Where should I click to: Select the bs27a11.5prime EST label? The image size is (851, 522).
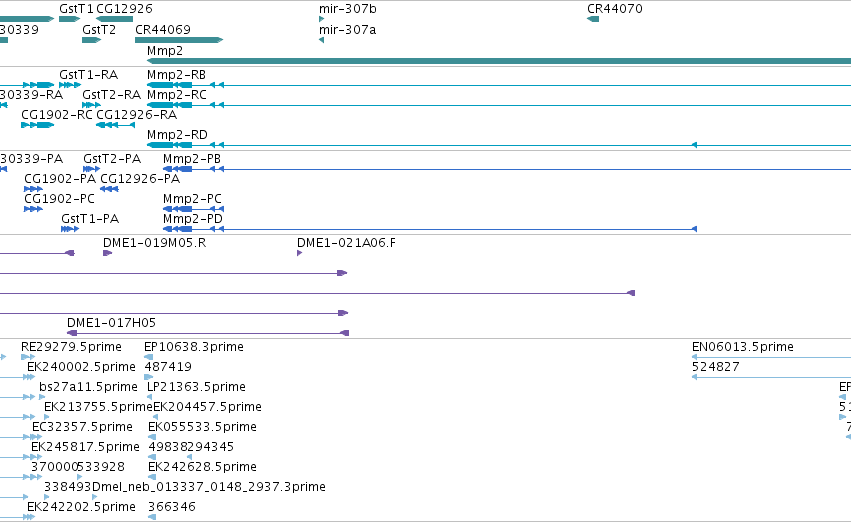click(x=88, y=387)
